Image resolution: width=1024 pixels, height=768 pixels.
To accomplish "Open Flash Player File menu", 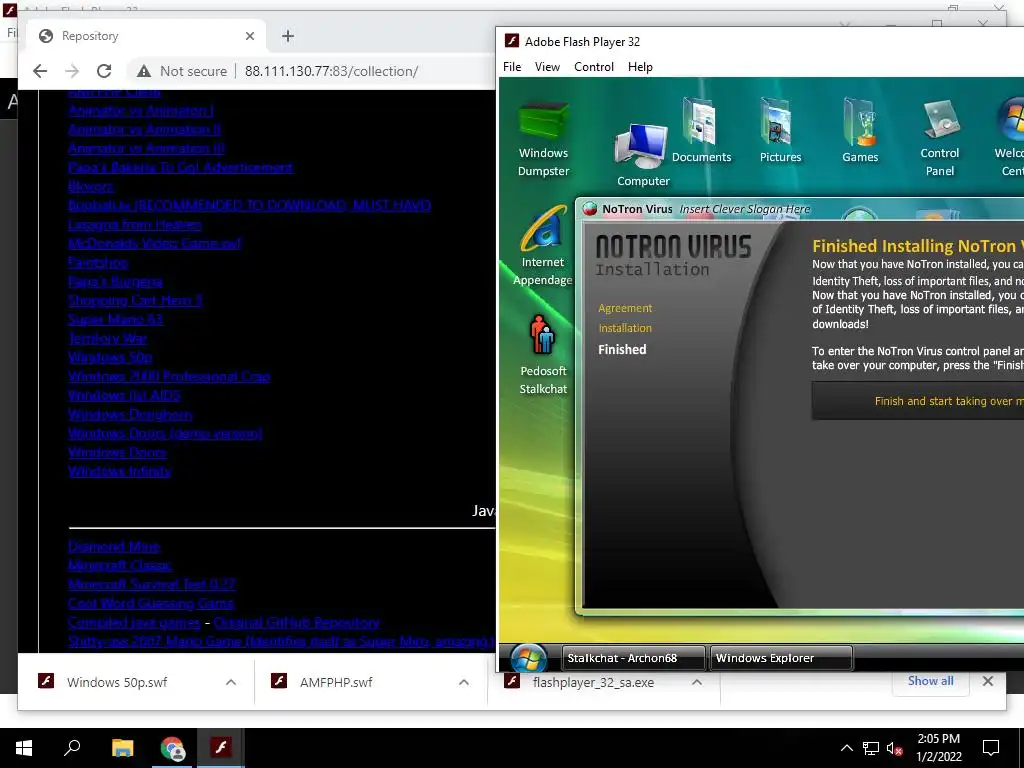I will [512, 67].
